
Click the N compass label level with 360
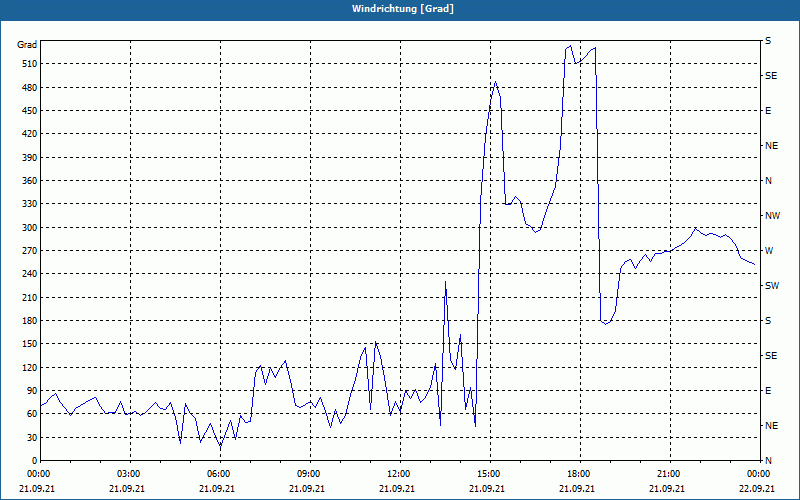(768, 181)
